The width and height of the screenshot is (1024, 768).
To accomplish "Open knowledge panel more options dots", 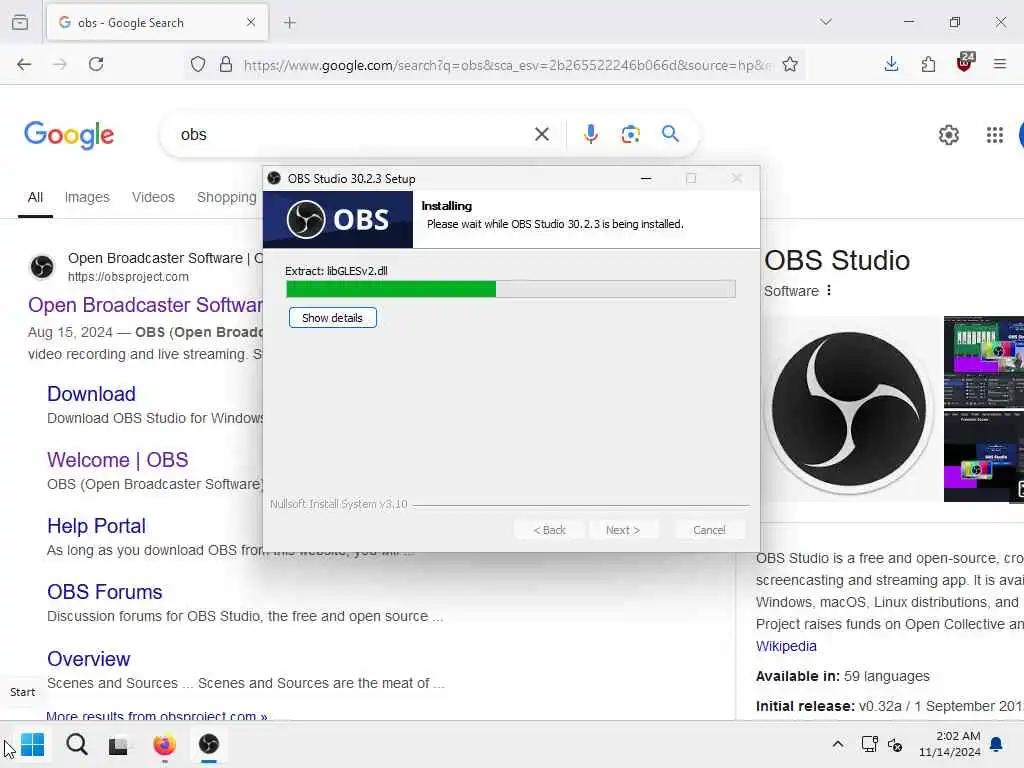I will pos(829,290).
